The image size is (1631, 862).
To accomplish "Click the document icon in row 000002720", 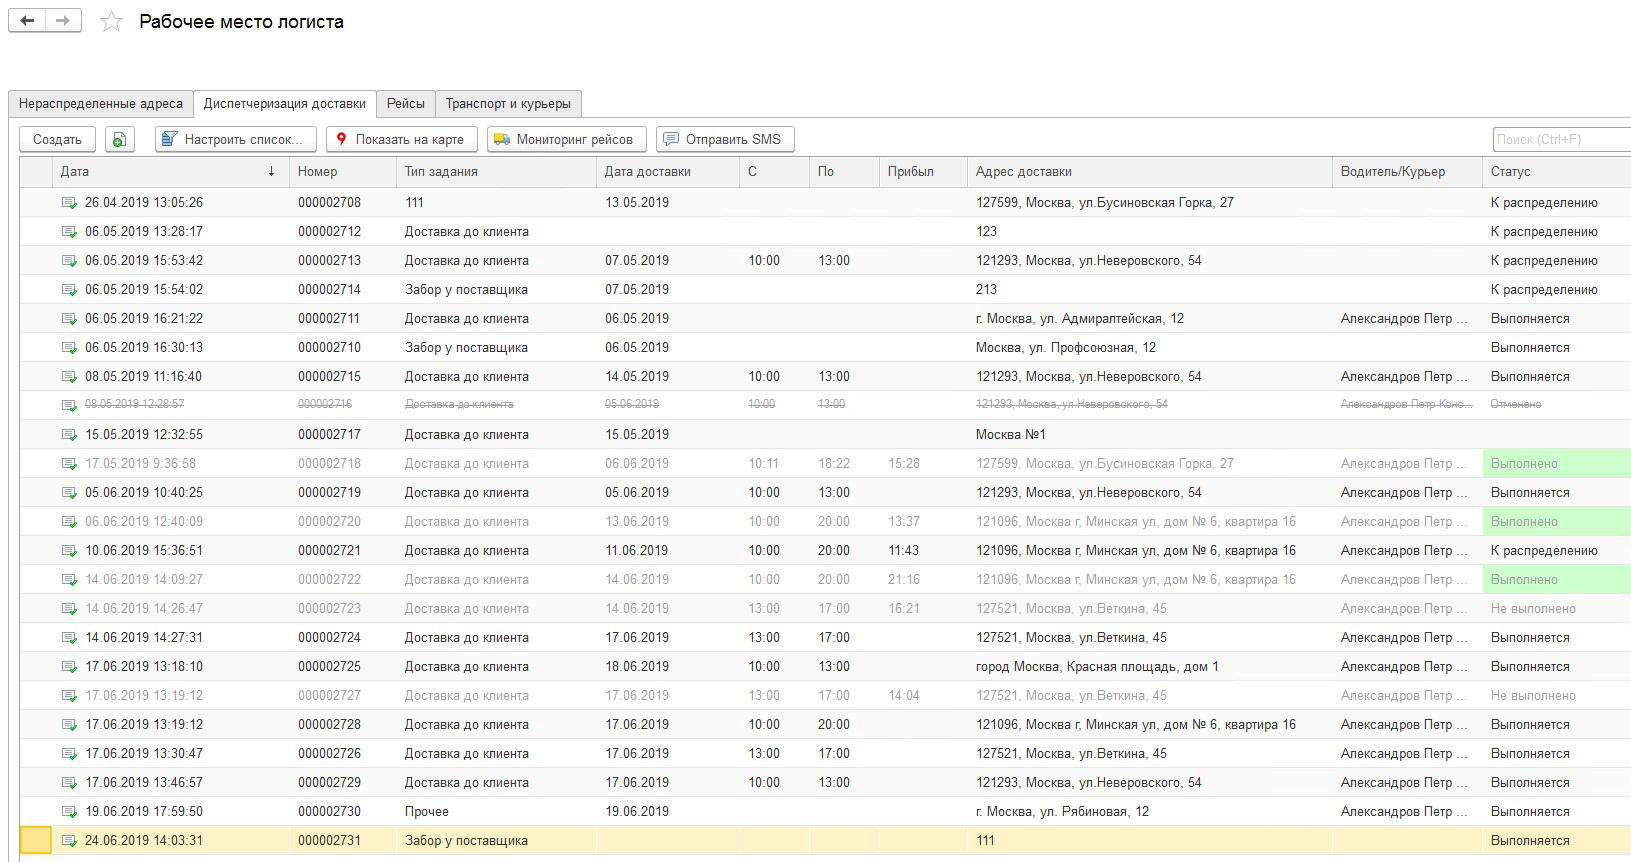I will click(69, 521).
